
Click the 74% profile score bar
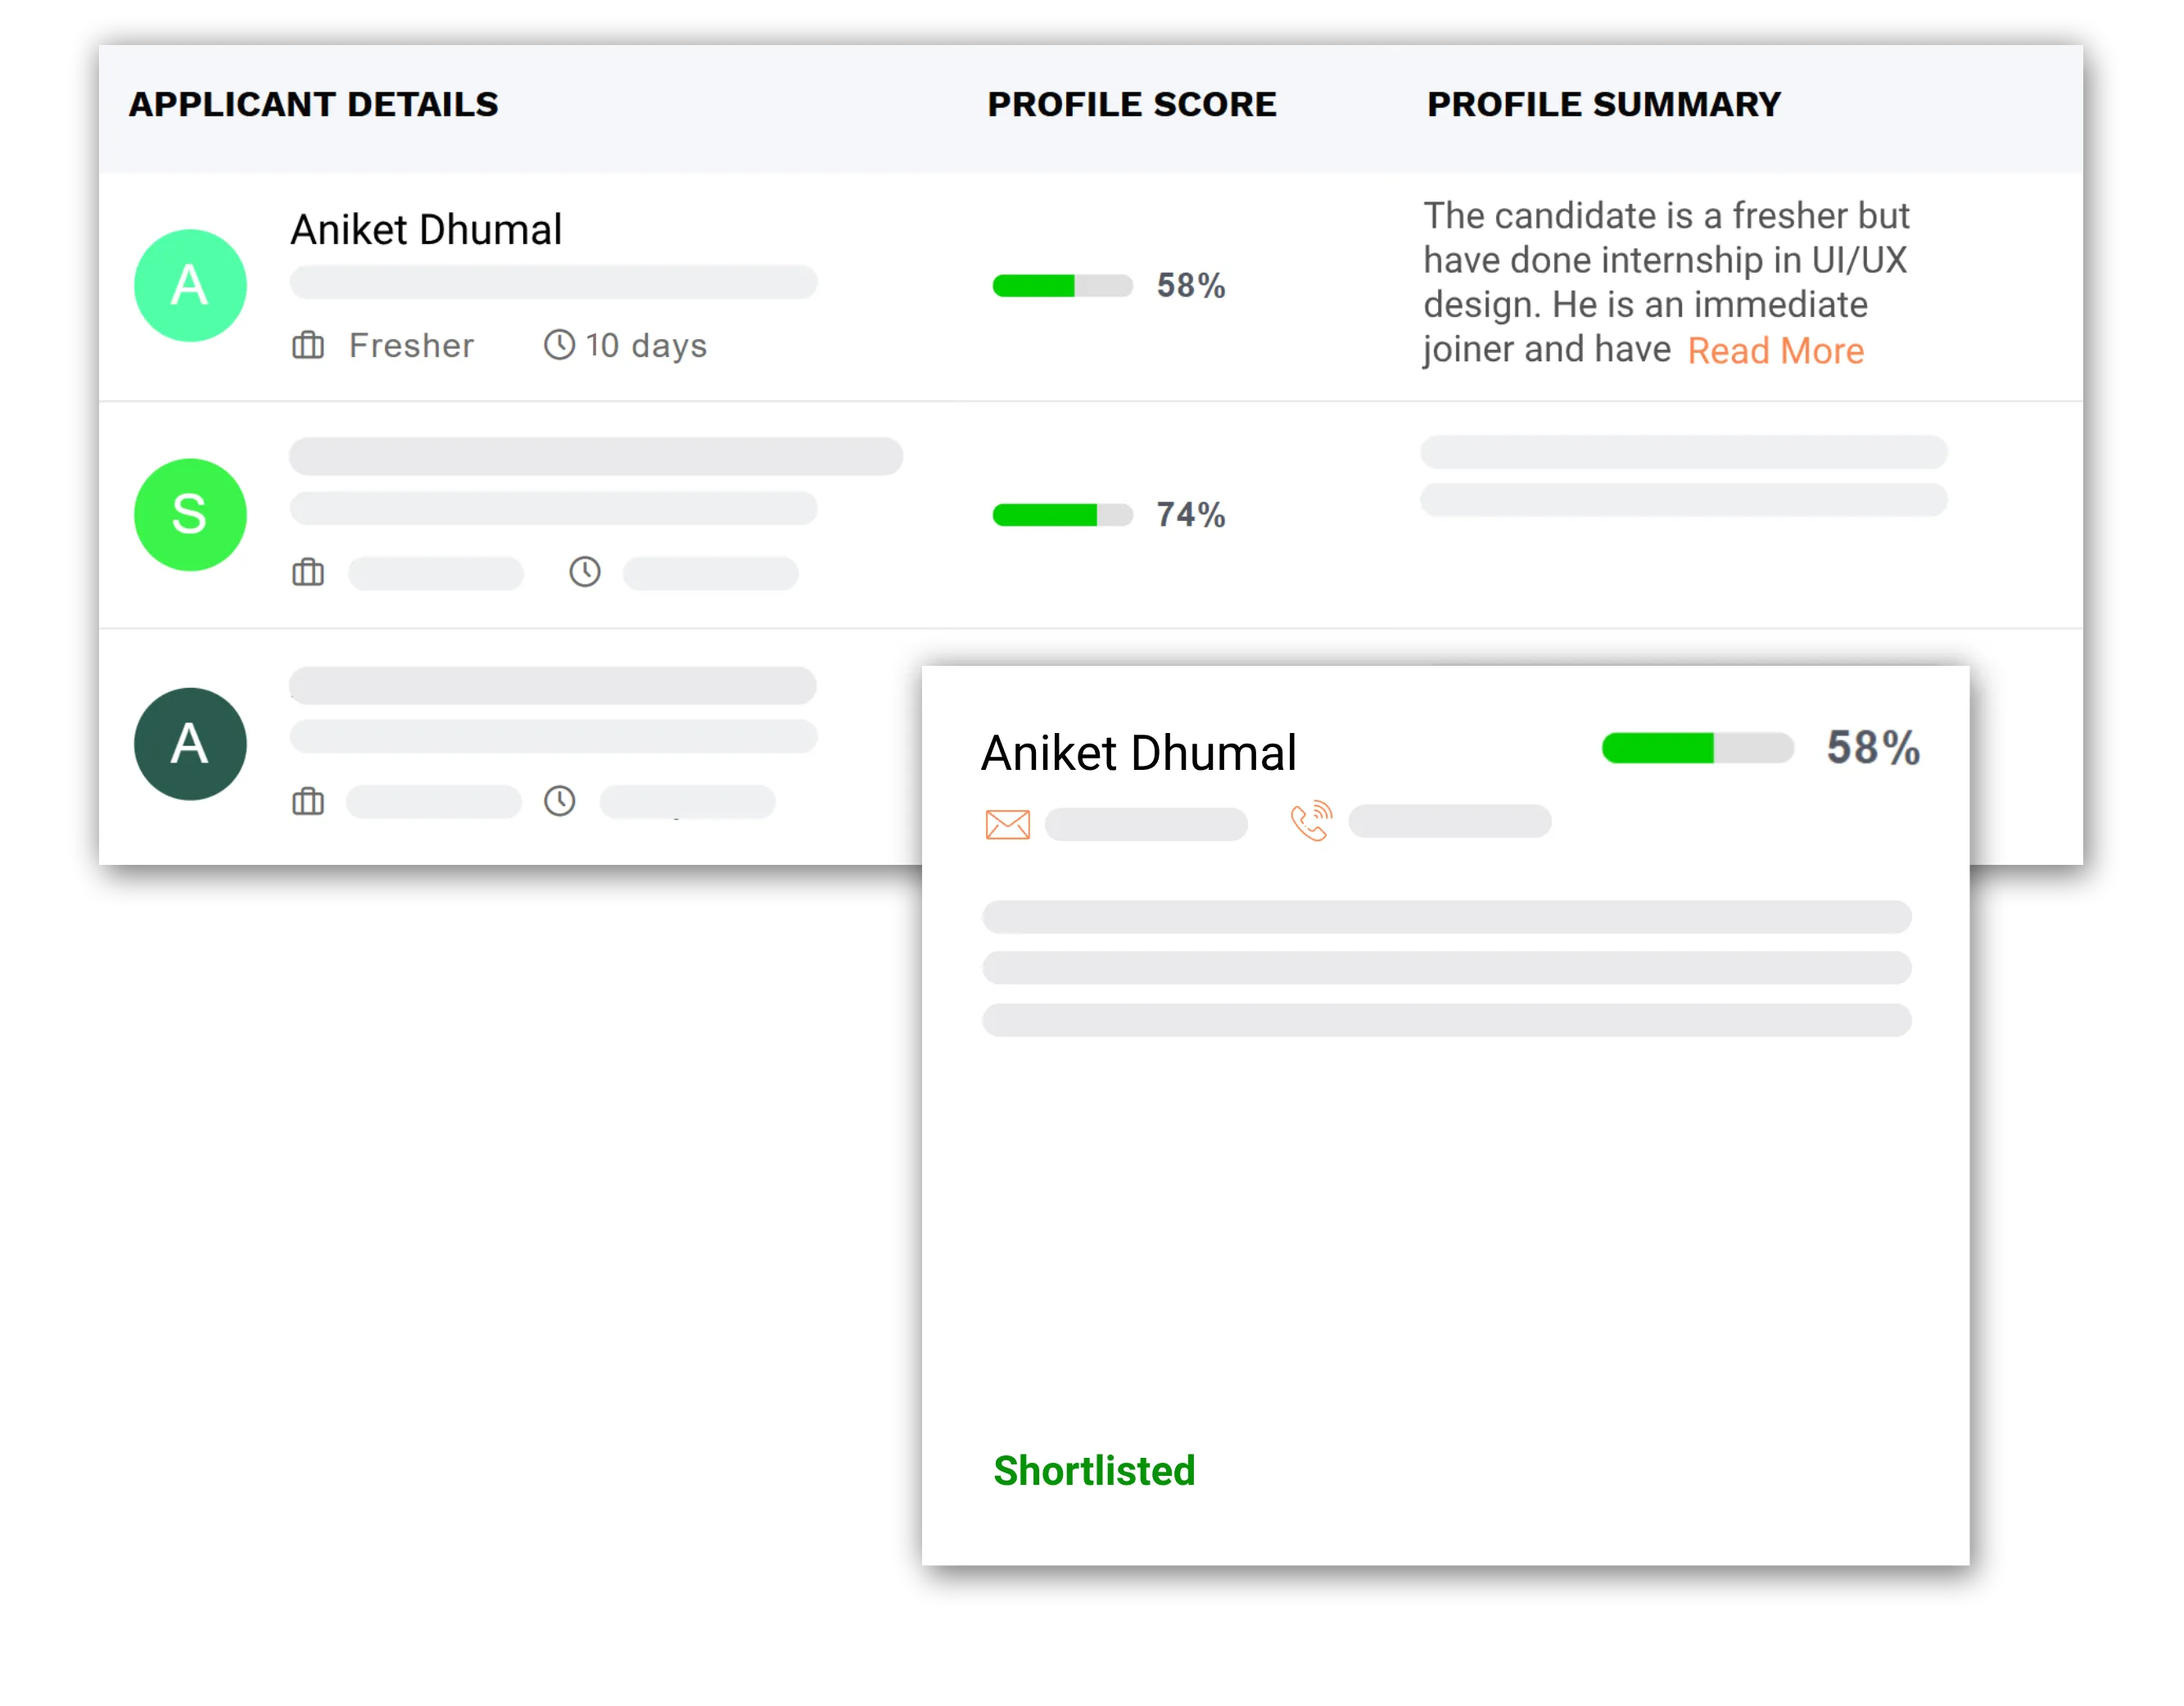pos(1062,515)
